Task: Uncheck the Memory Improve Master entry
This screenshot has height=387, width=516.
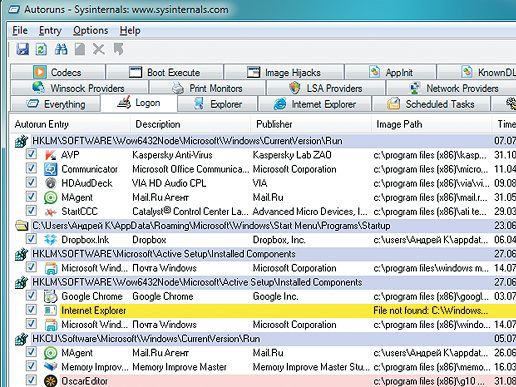Action: pos(31,366)
